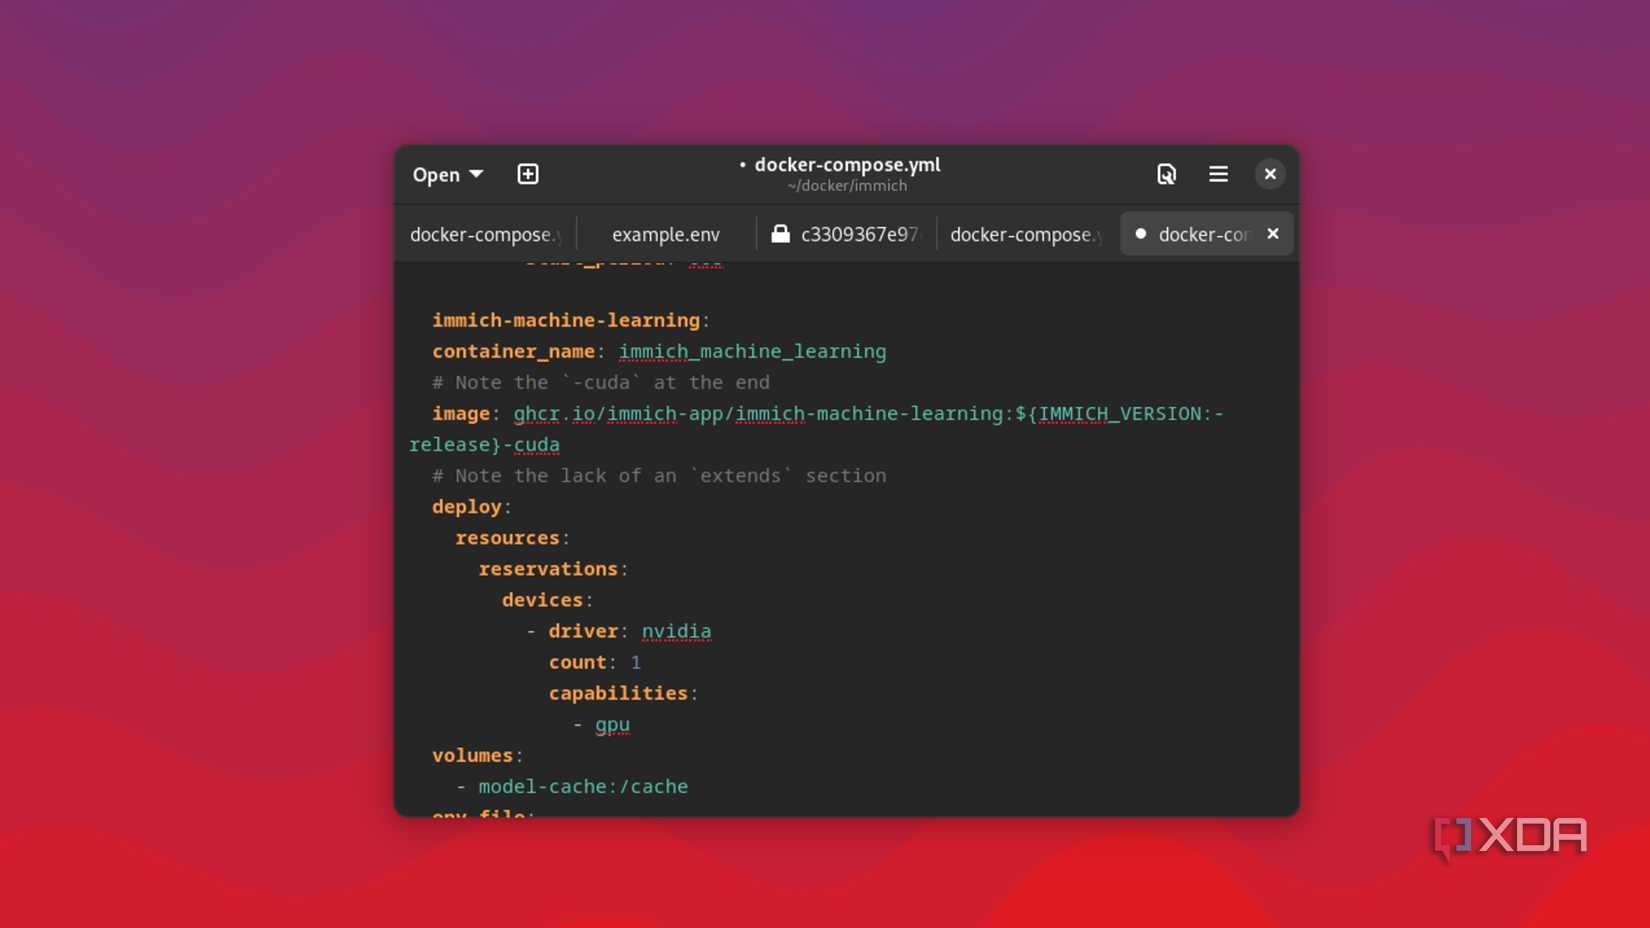Click the lock icon on the c3309367e97 tab
Image resolution: width=1650 pixels, height=928 pixels.
click(779, 233)
